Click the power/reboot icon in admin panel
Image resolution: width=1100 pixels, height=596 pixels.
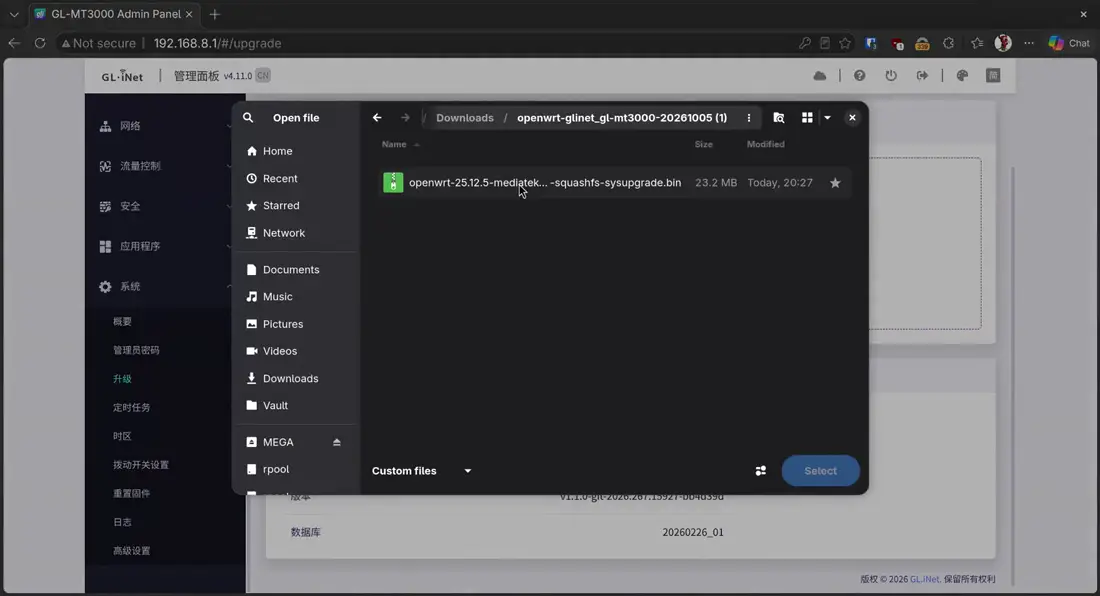click(891, 76)
